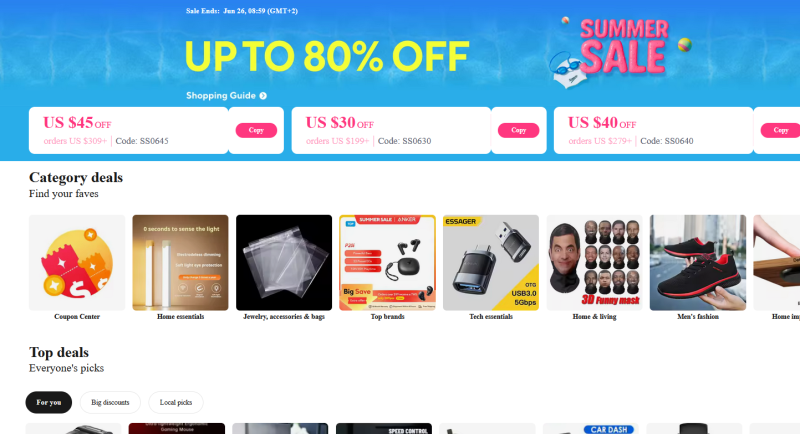The height and width of the screenshot is (434, 800).
Task: Open the Shopping Guide link
Action: (221, 96)
